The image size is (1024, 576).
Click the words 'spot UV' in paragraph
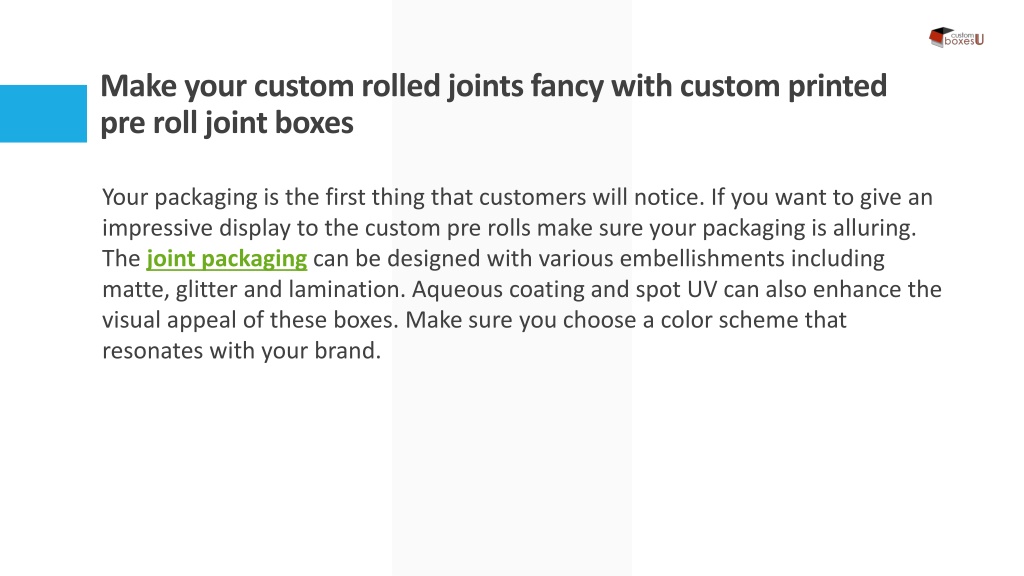pos(676,289)
